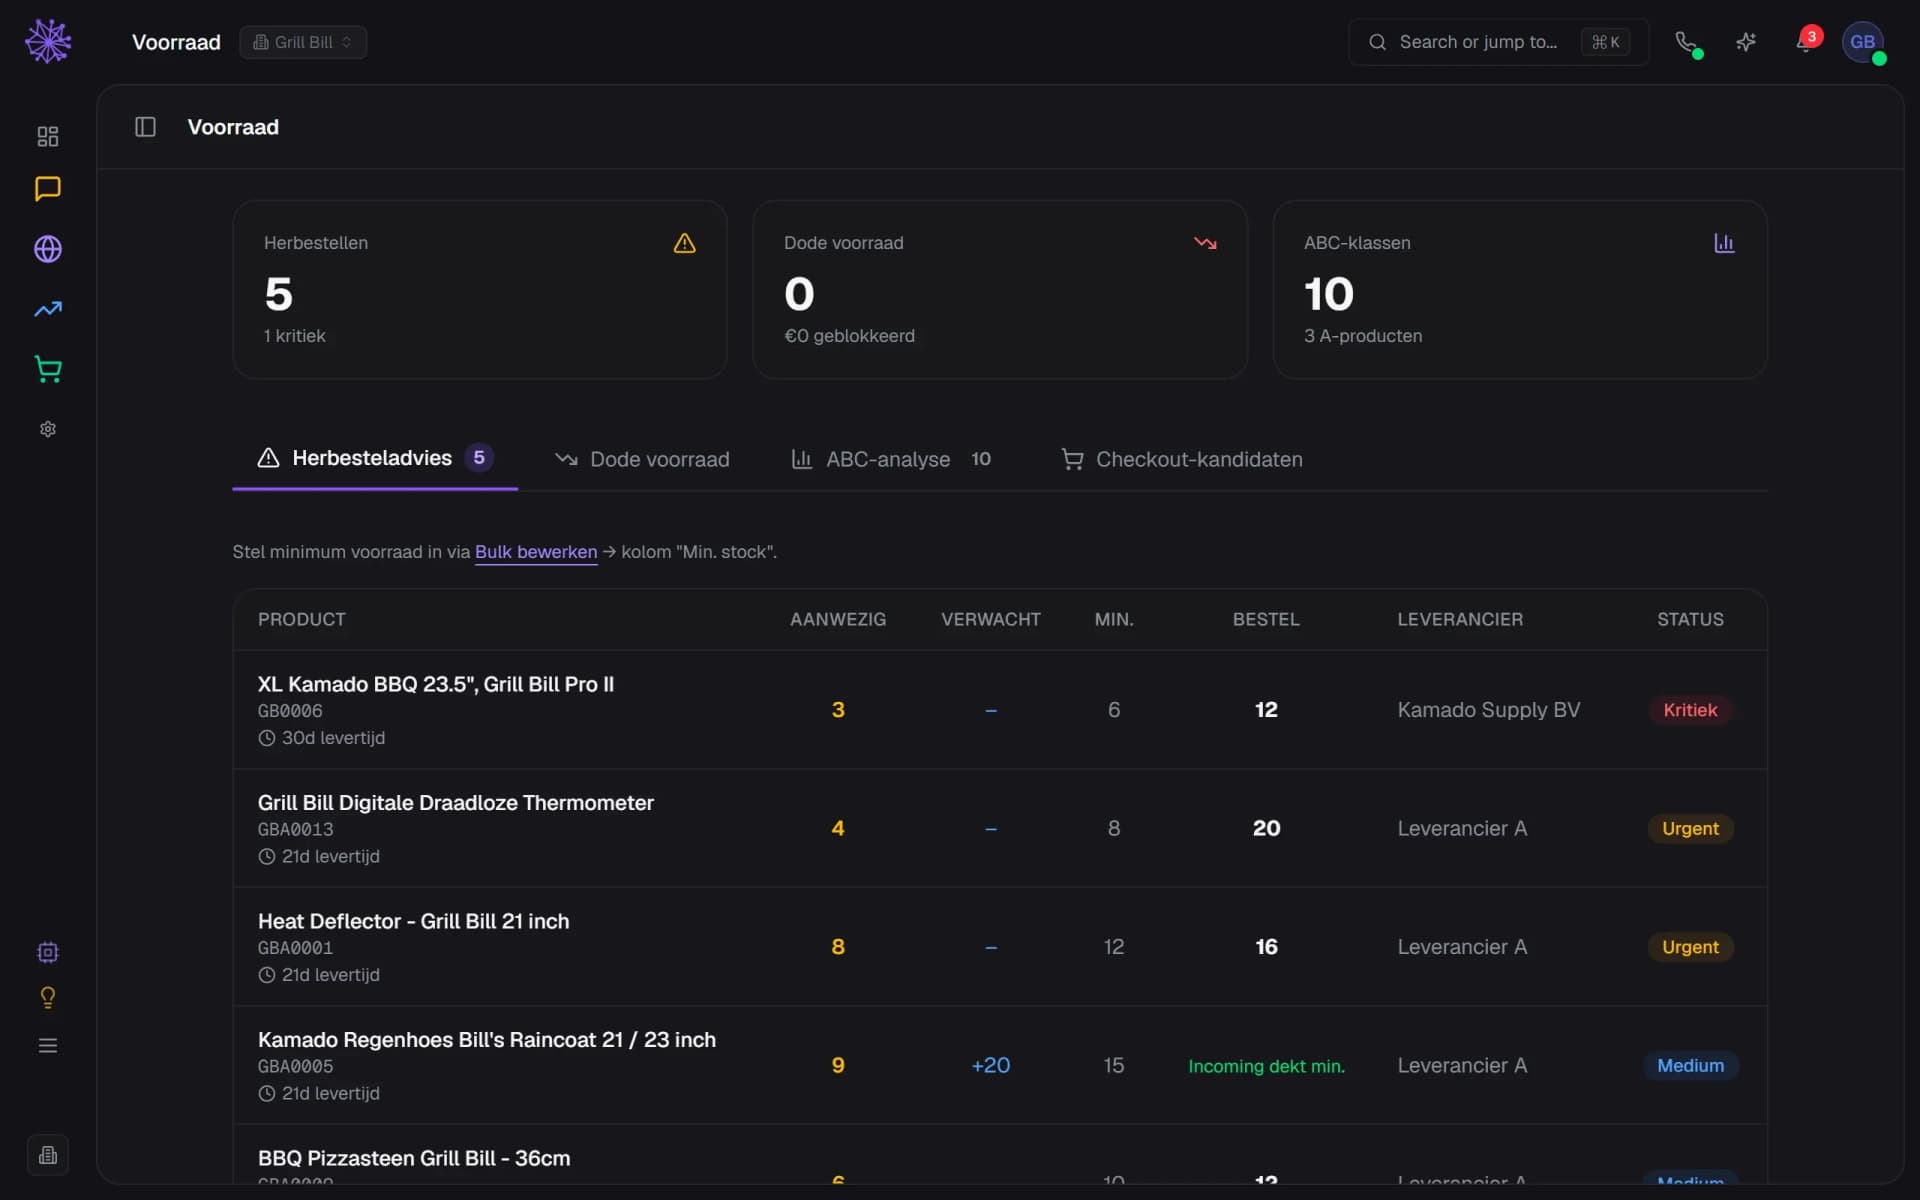Click the warning triangle on Herbestellen card

pyautogui.click(x=684, y=243)
